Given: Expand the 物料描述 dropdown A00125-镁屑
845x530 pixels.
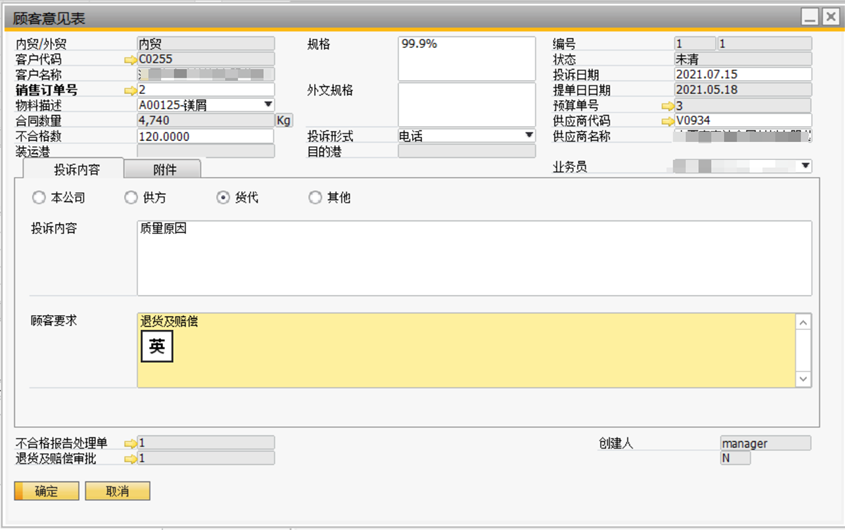Looking at the screenshot, I should click(x=268, y=105).
